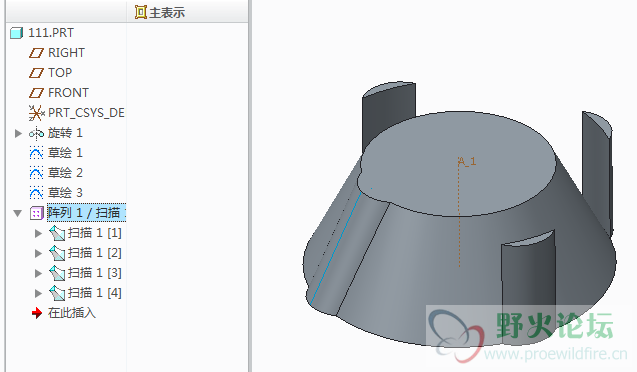The width and height of the screenshot is (637, 372).
Task: Click the 草绘 1 sketch icon
Action: [x=36, y=153]
